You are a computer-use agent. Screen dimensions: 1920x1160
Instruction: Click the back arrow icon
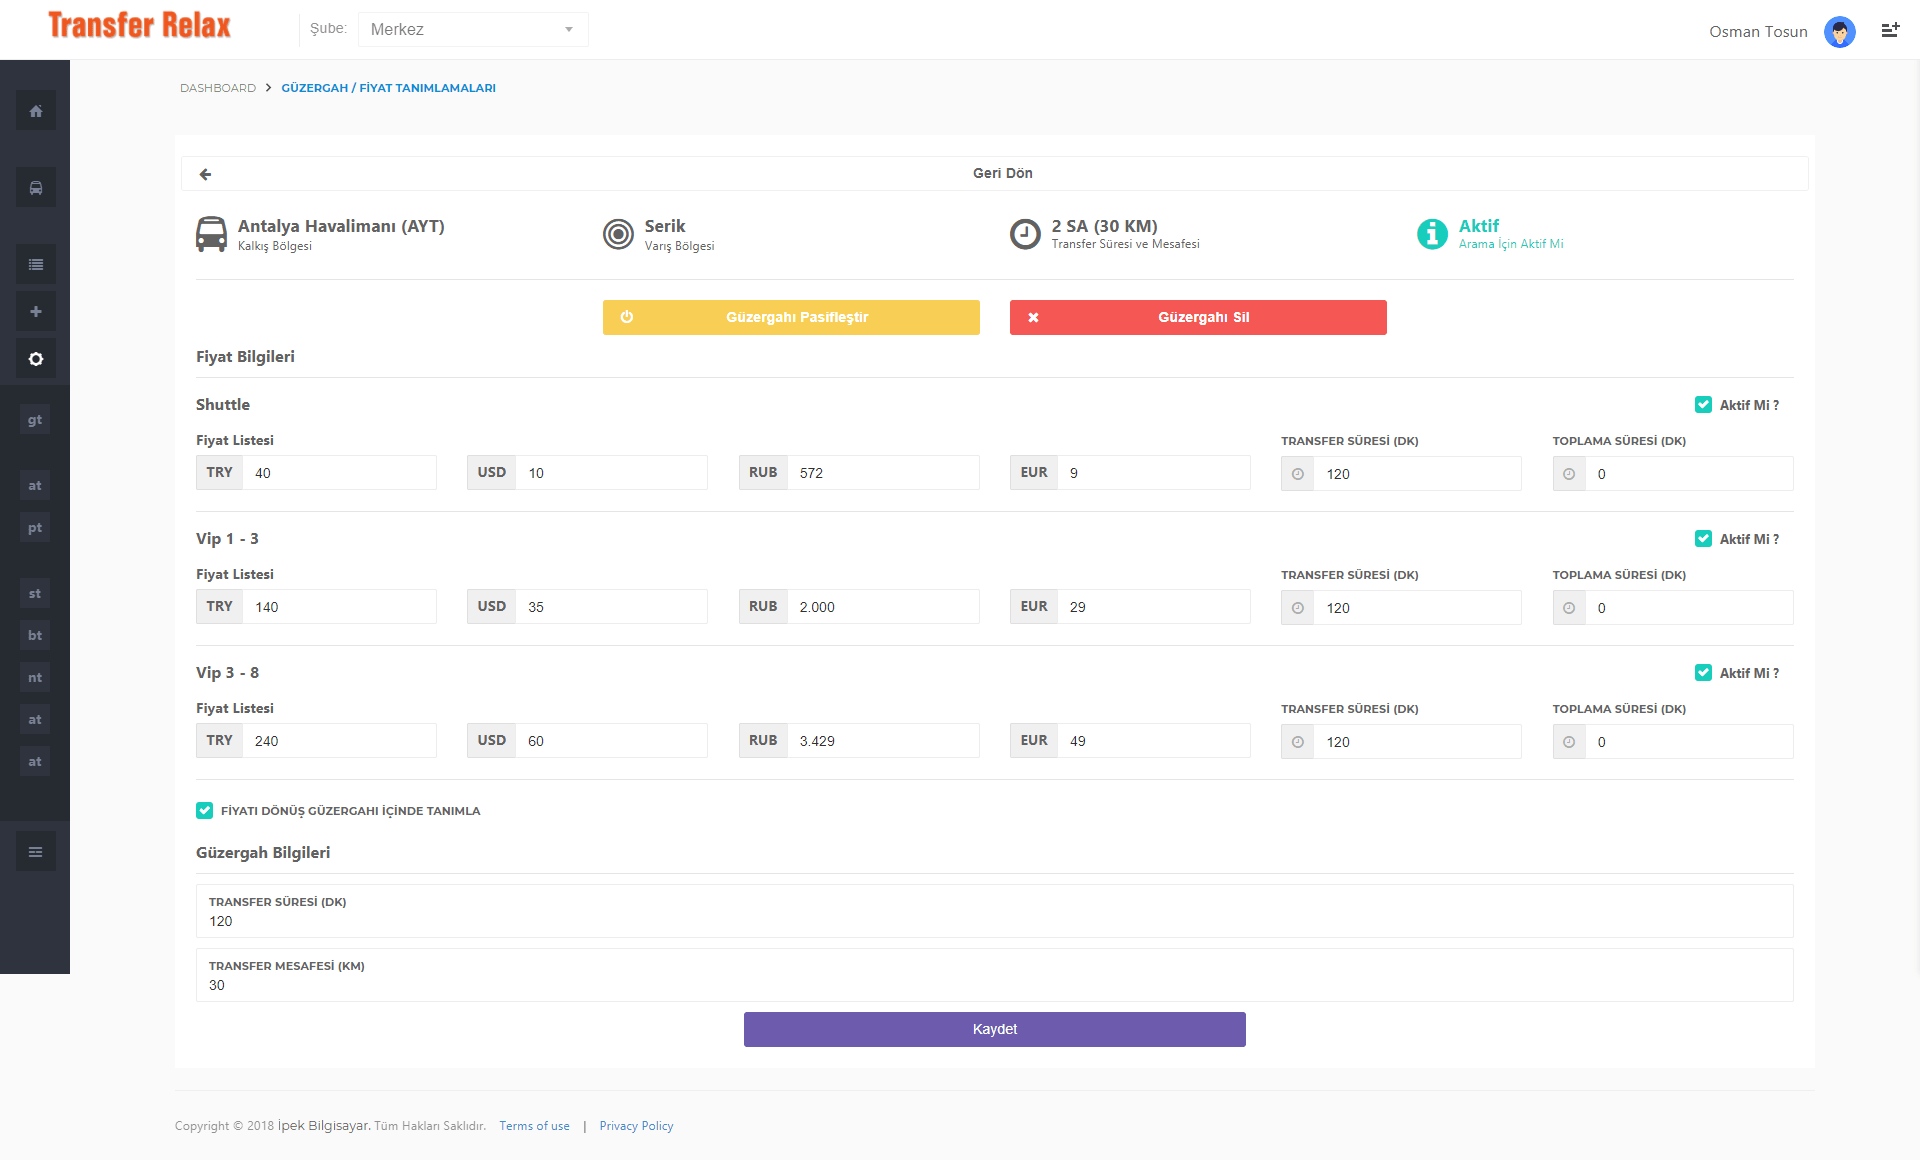(x=205, y=174)
